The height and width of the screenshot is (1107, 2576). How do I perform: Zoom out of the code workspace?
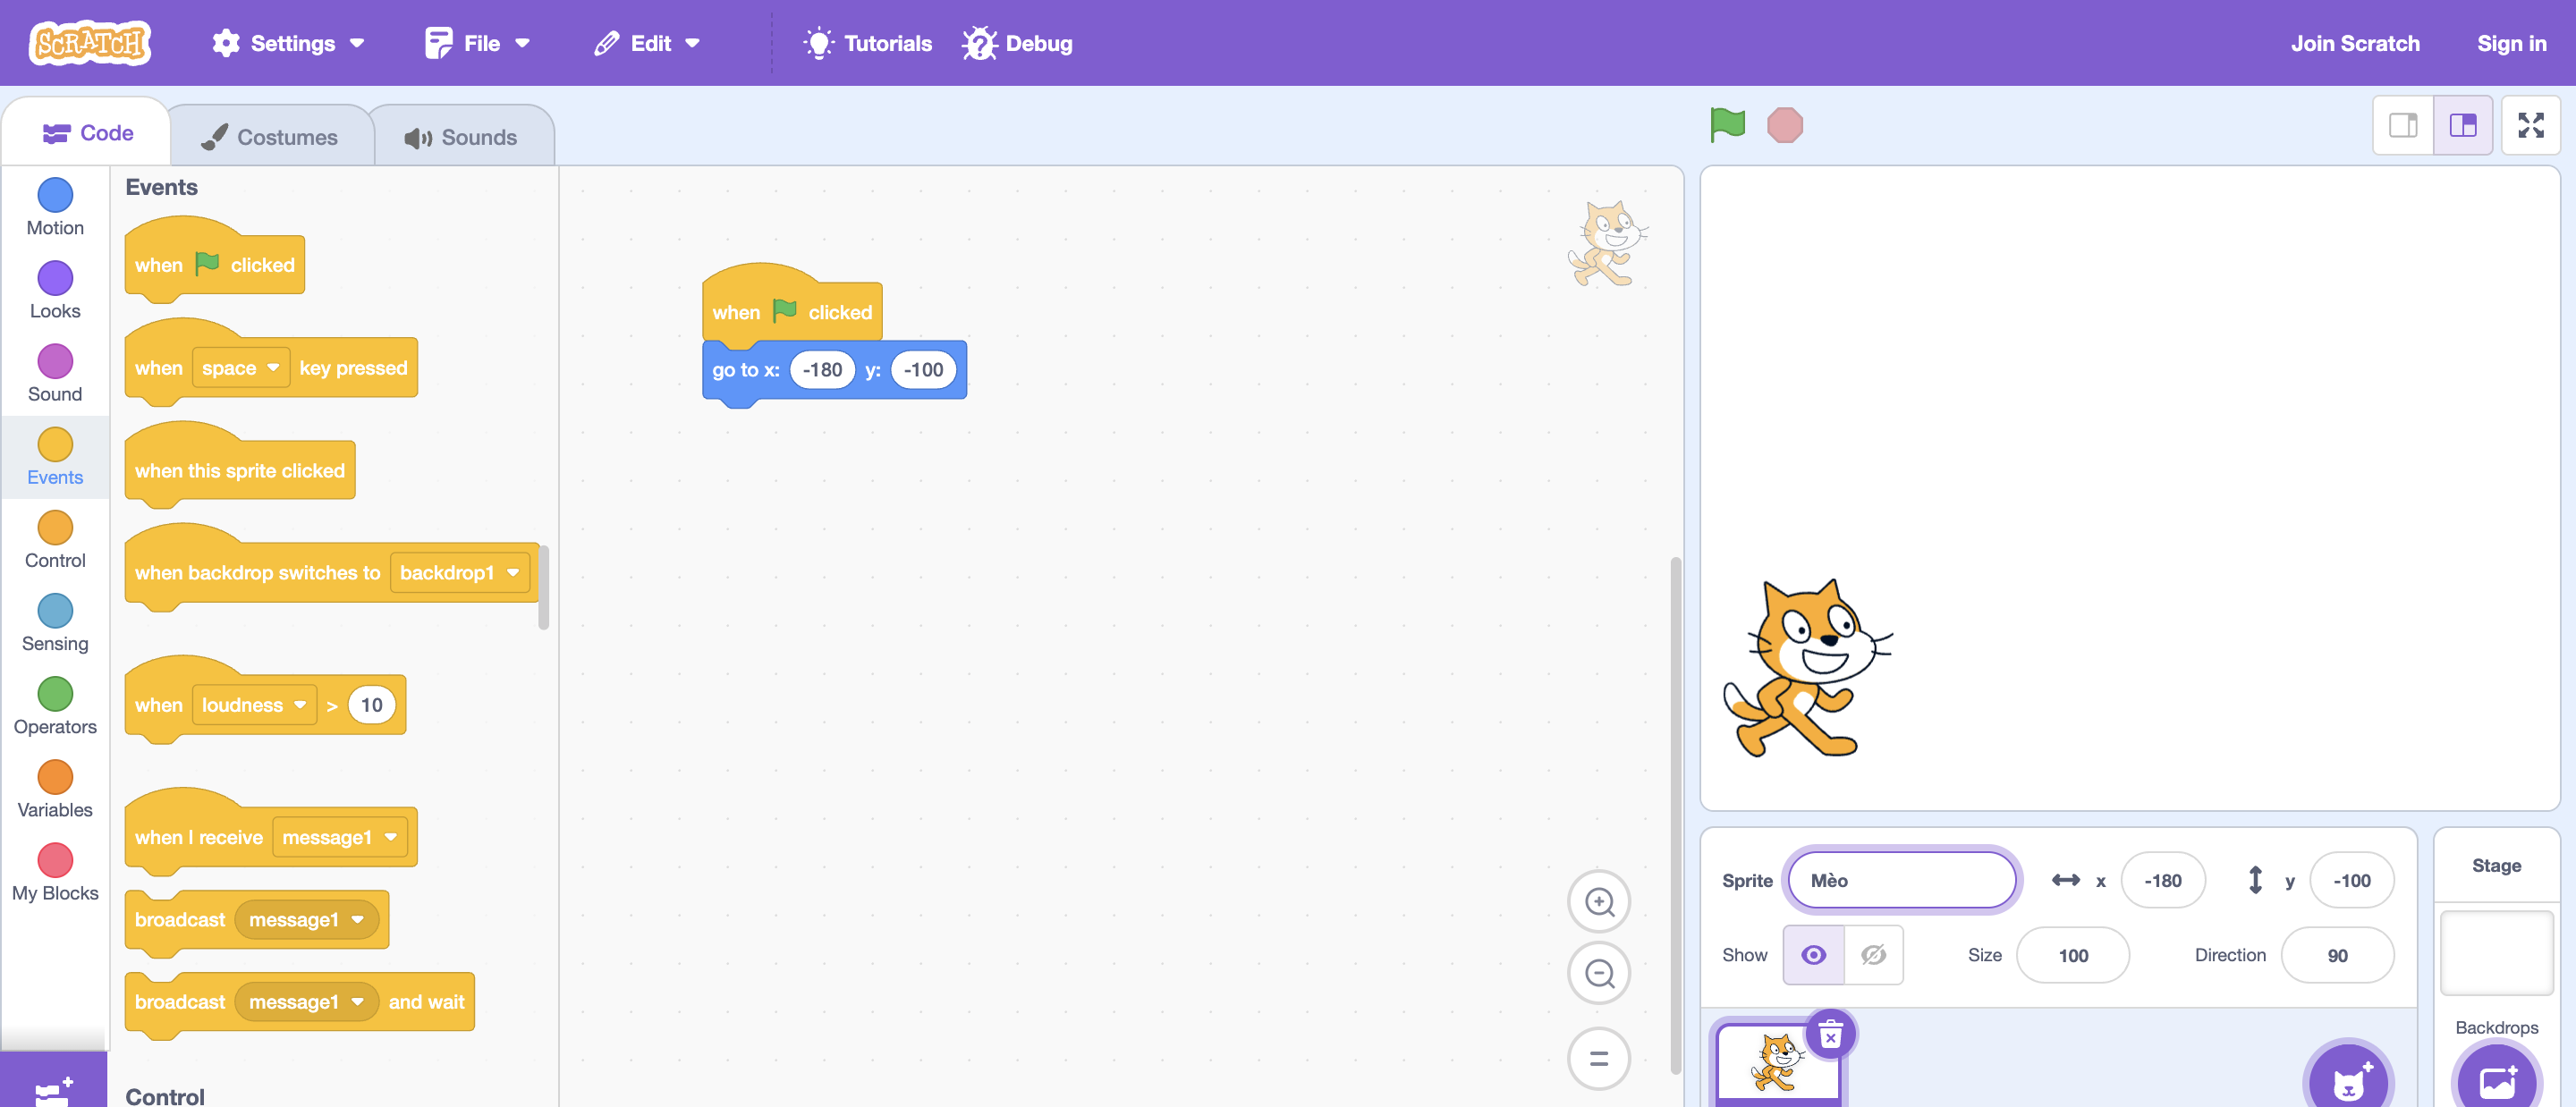[1599, 973]
